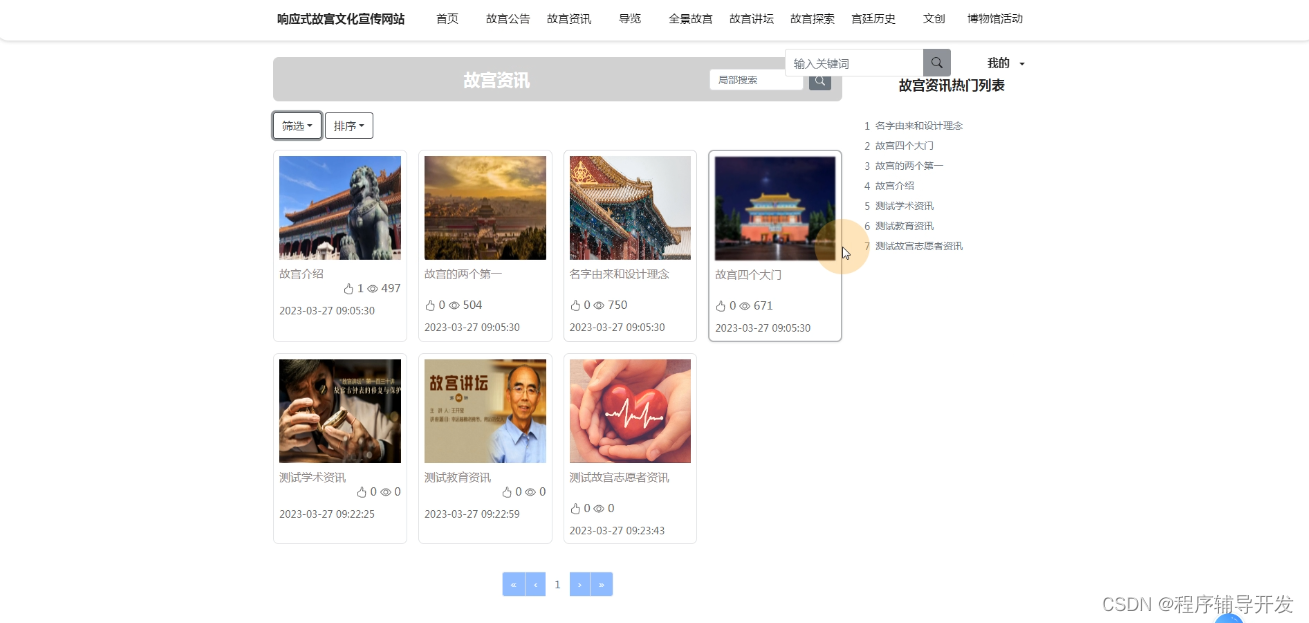Image resolution: width=1309 pixels, height=623 pixels.
Task: Open 宫廷历史 in the navigation bar
Action: click(x=873, y=19)
